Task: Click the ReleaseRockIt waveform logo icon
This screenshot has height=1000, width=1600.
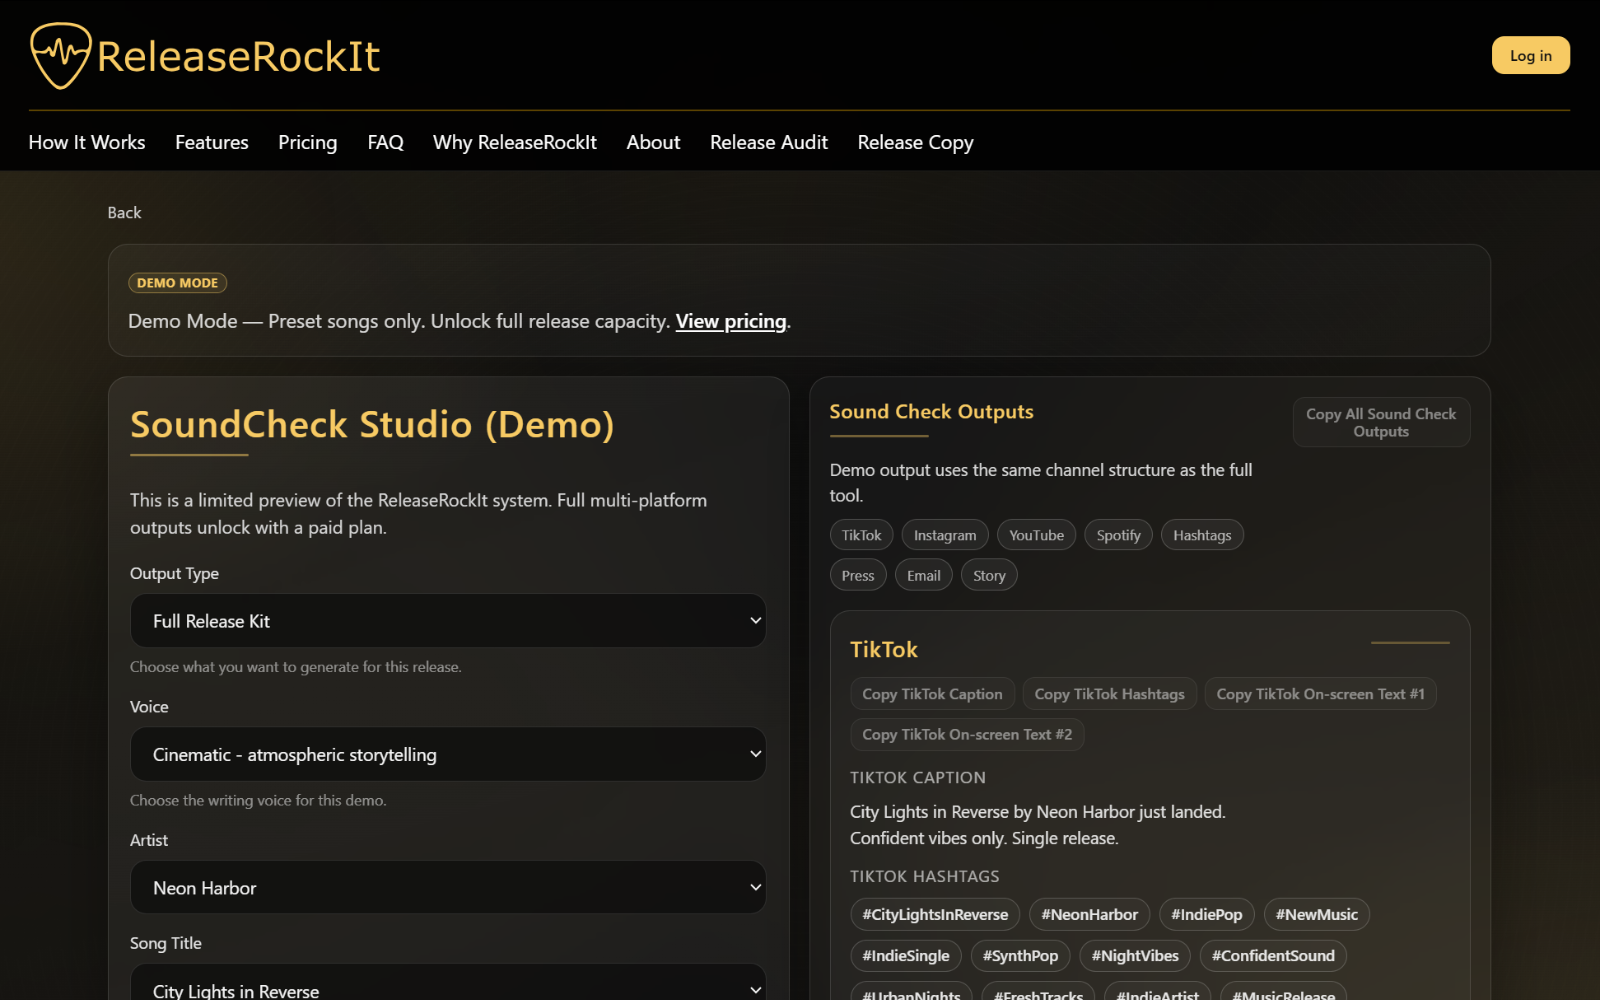Action: tap(59, 55)
